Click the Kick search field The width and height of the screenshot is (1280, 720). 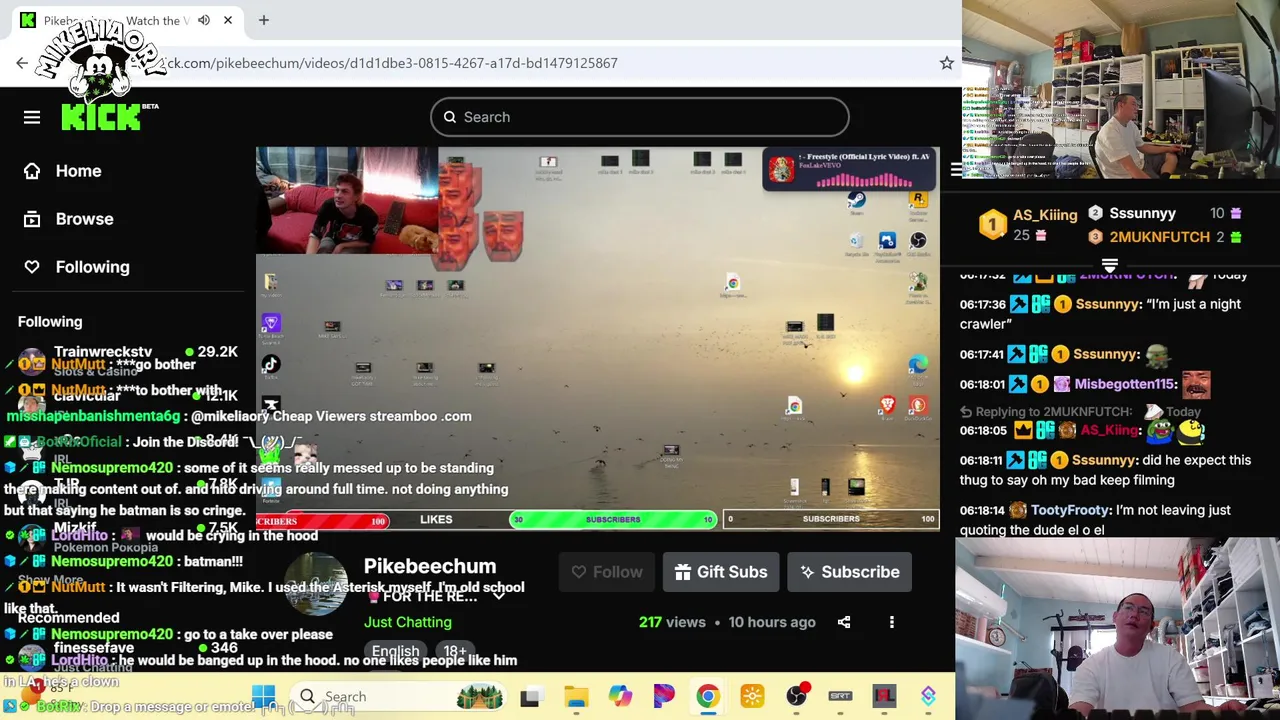[x=640, y=117]
